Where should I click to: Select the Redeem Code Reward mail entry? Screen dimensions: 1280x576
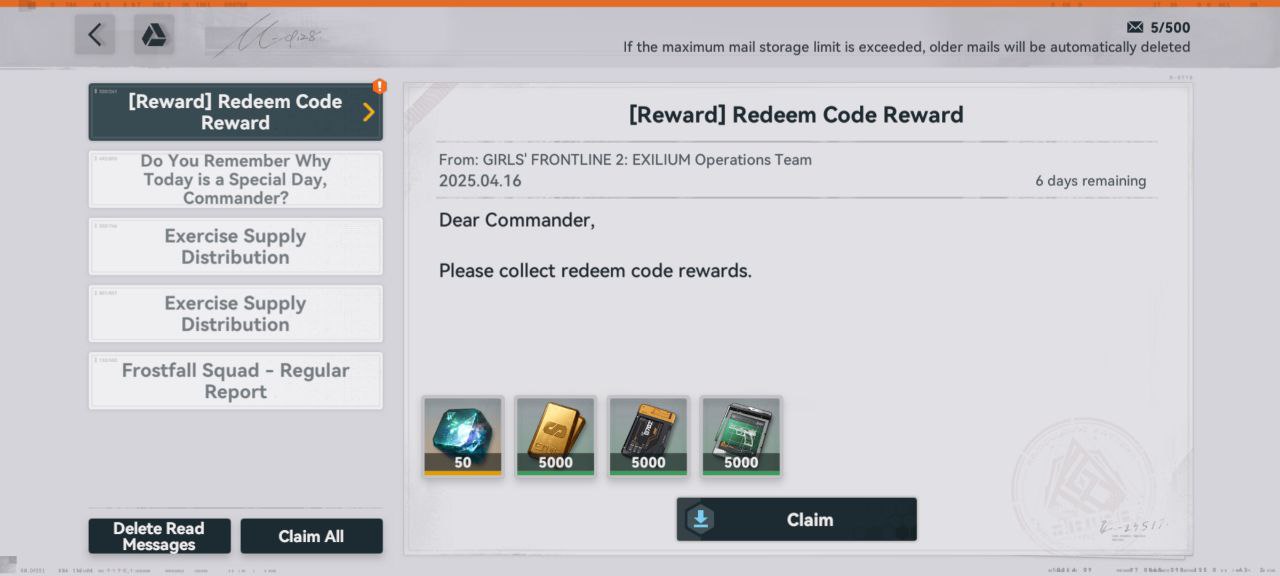click(236, 112)
